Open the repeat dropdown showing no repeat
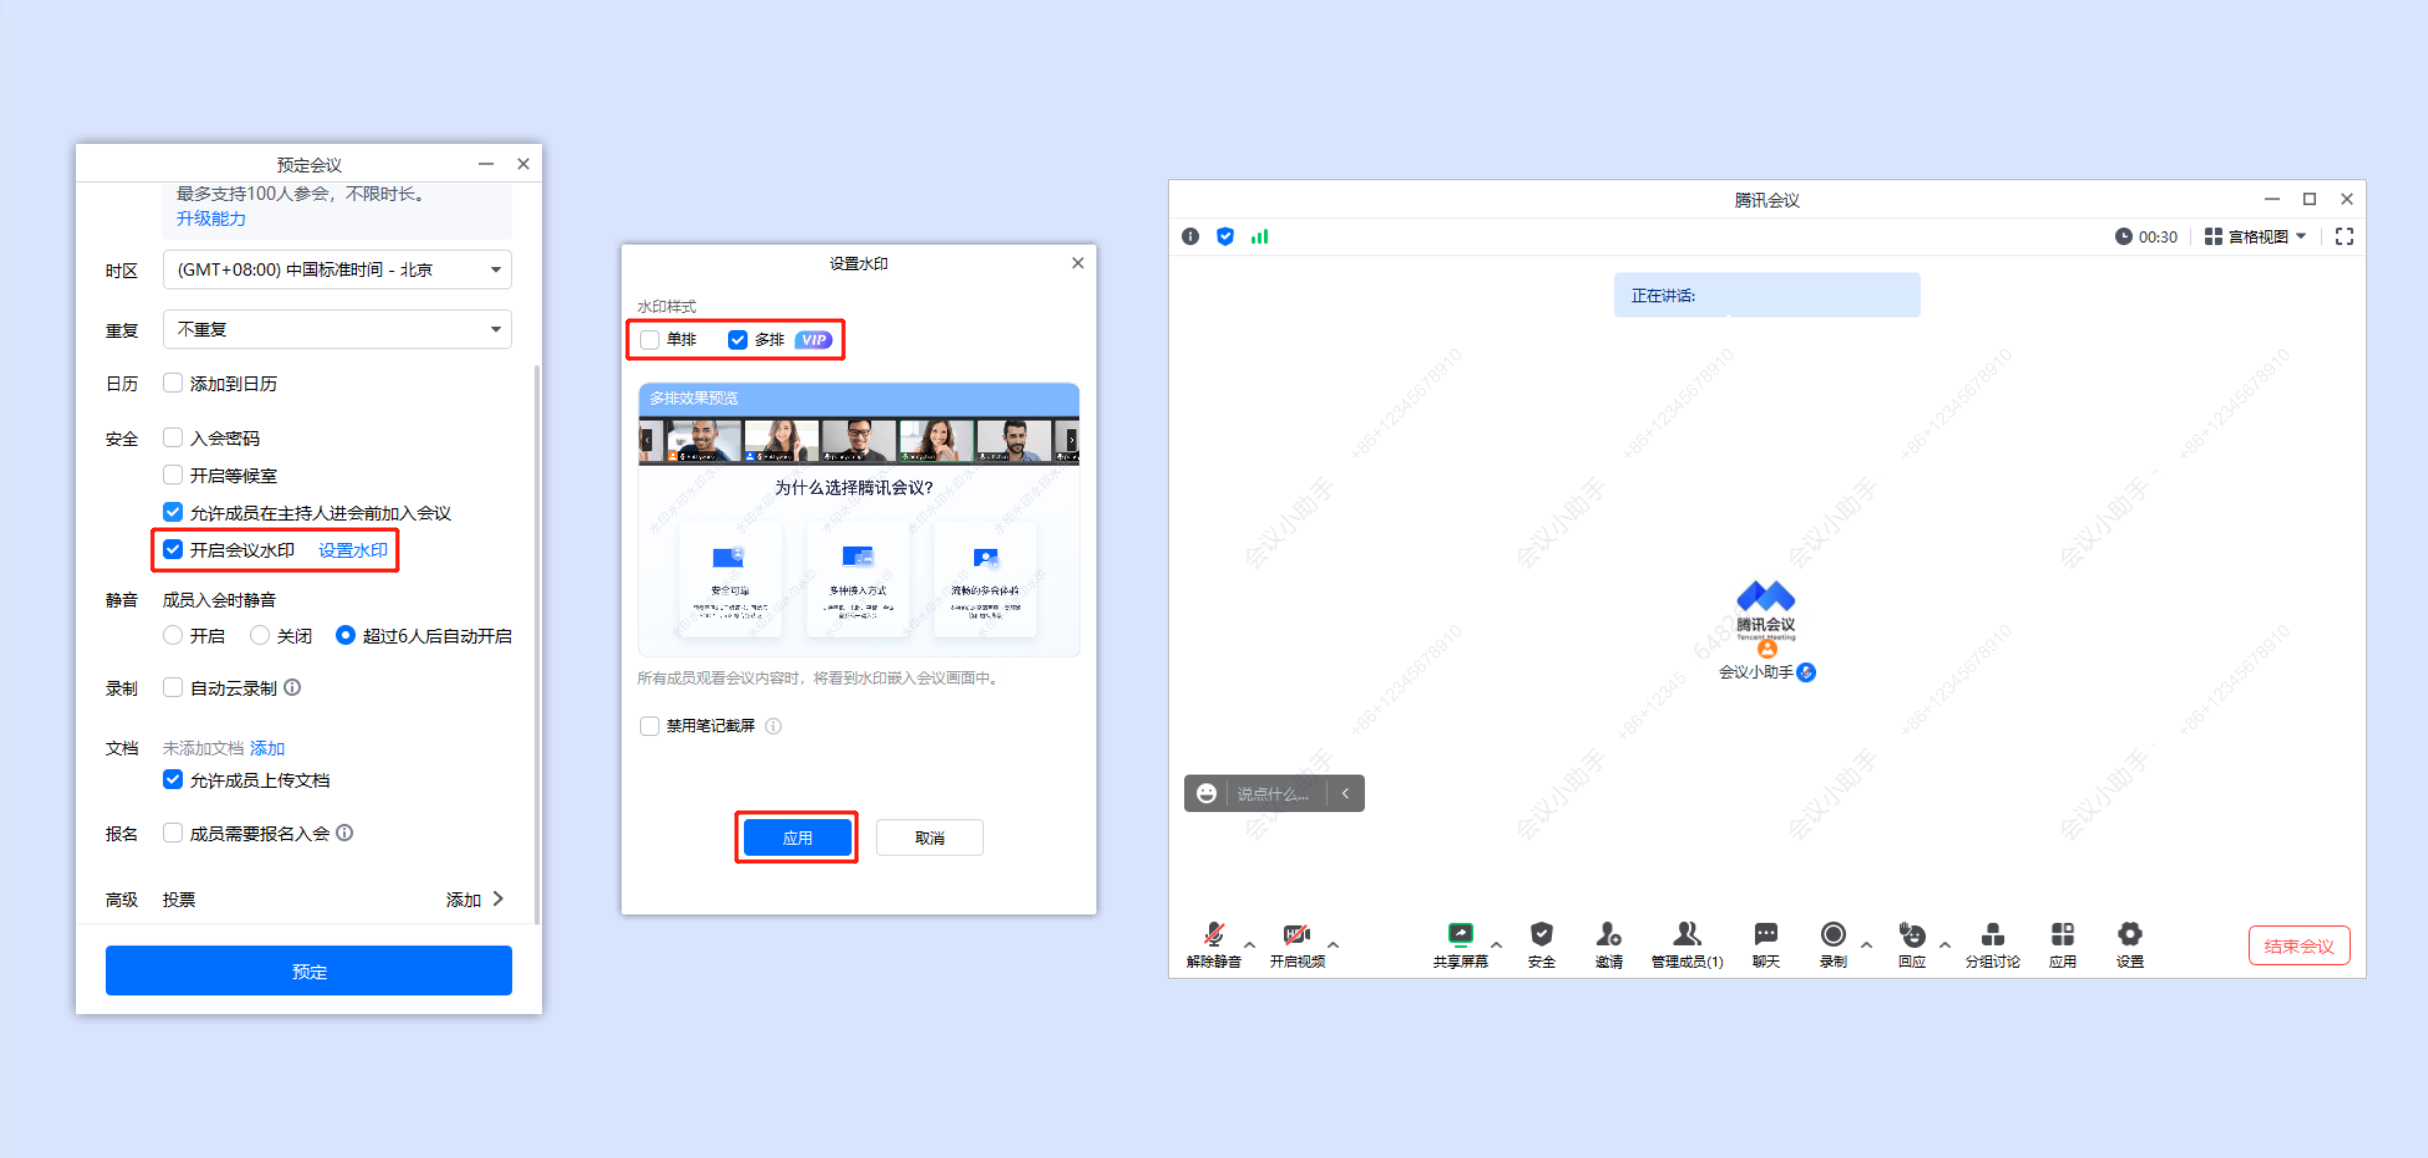This screenshot has height=1158, width=2428. point(337,329)
